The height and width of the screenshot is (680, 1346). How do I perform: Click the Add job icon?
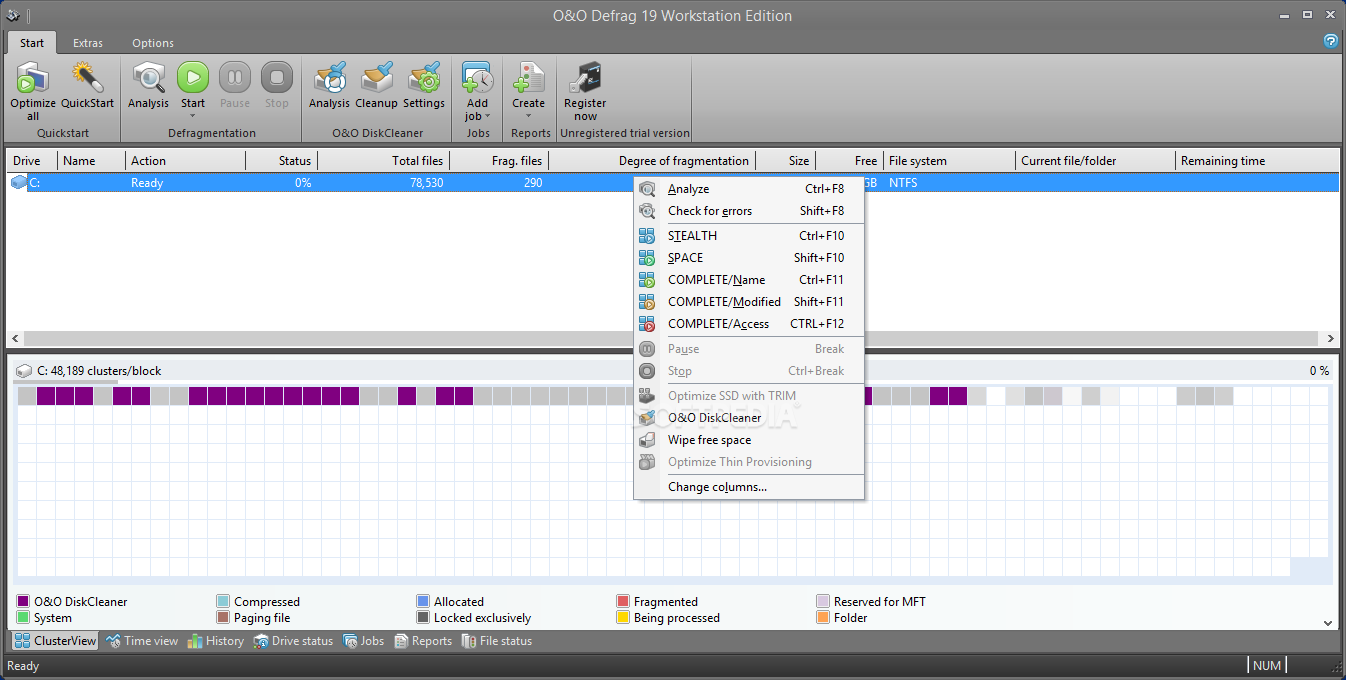pos(478,77)
